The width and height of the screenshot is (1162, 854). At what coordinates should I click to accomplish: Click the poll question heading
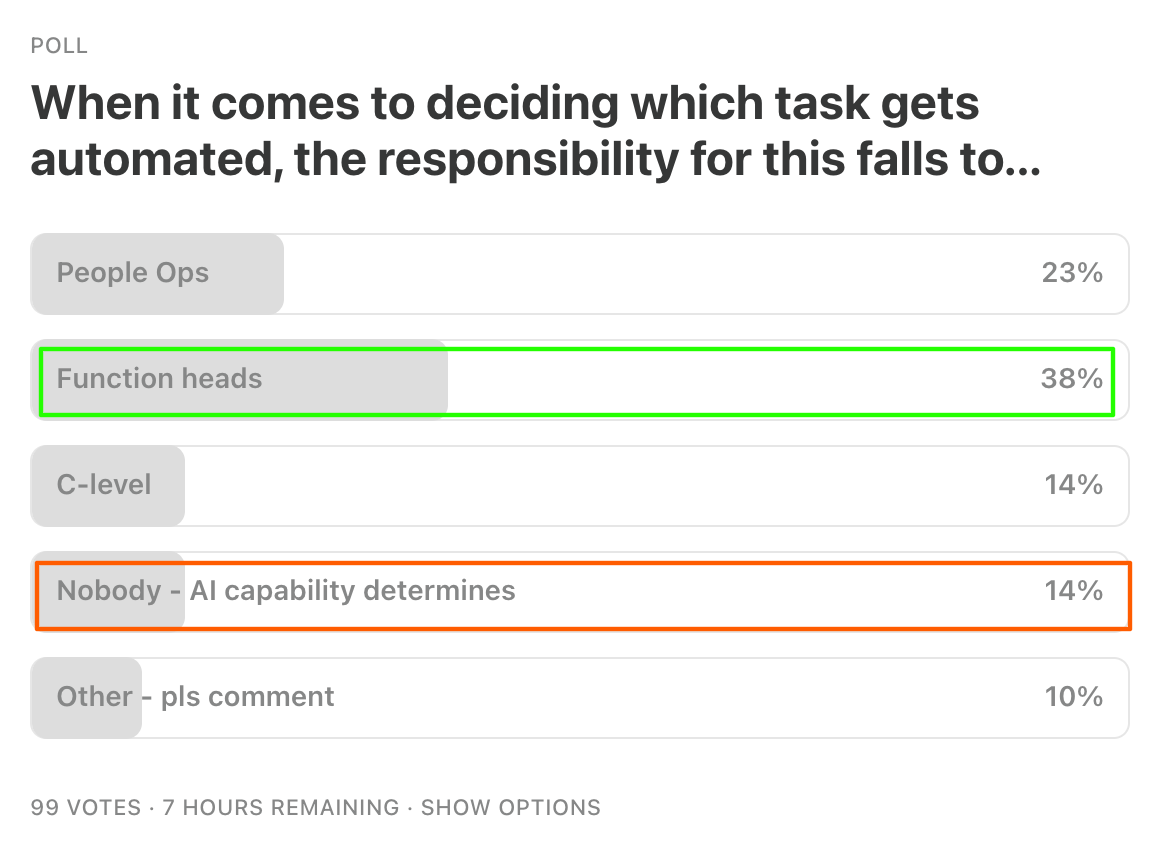537,130
